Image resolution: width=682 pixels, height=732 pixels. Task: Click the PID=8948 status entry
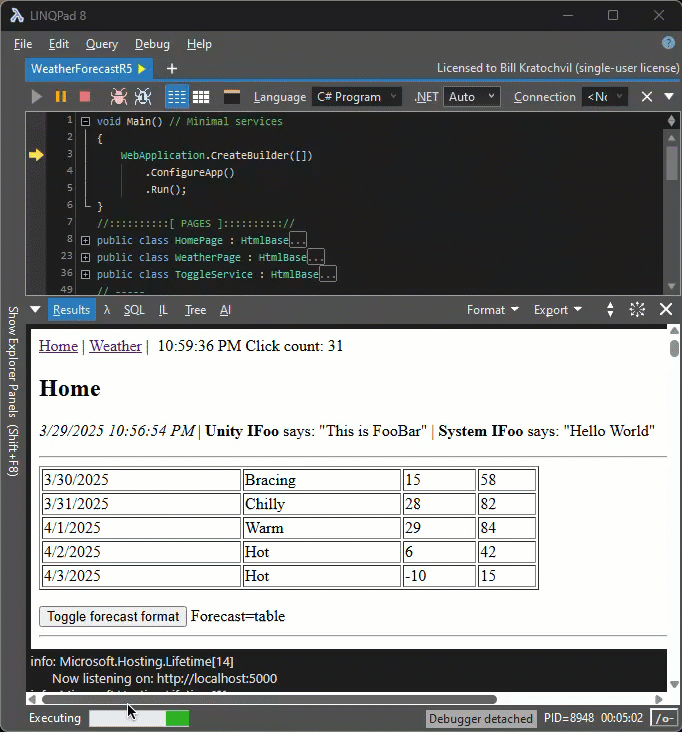pos(569,718)
